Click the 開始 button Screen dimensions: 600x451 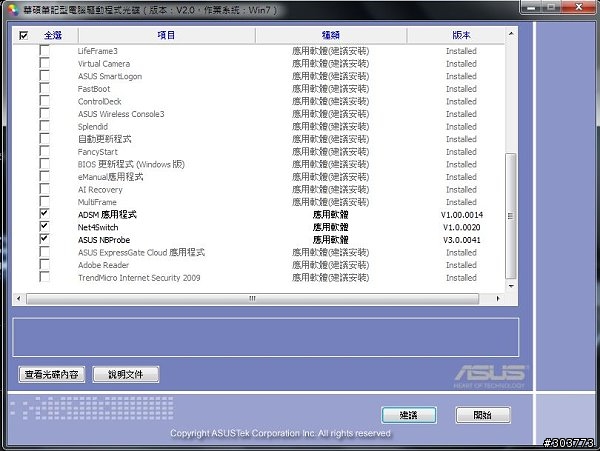tap(483, 415)
